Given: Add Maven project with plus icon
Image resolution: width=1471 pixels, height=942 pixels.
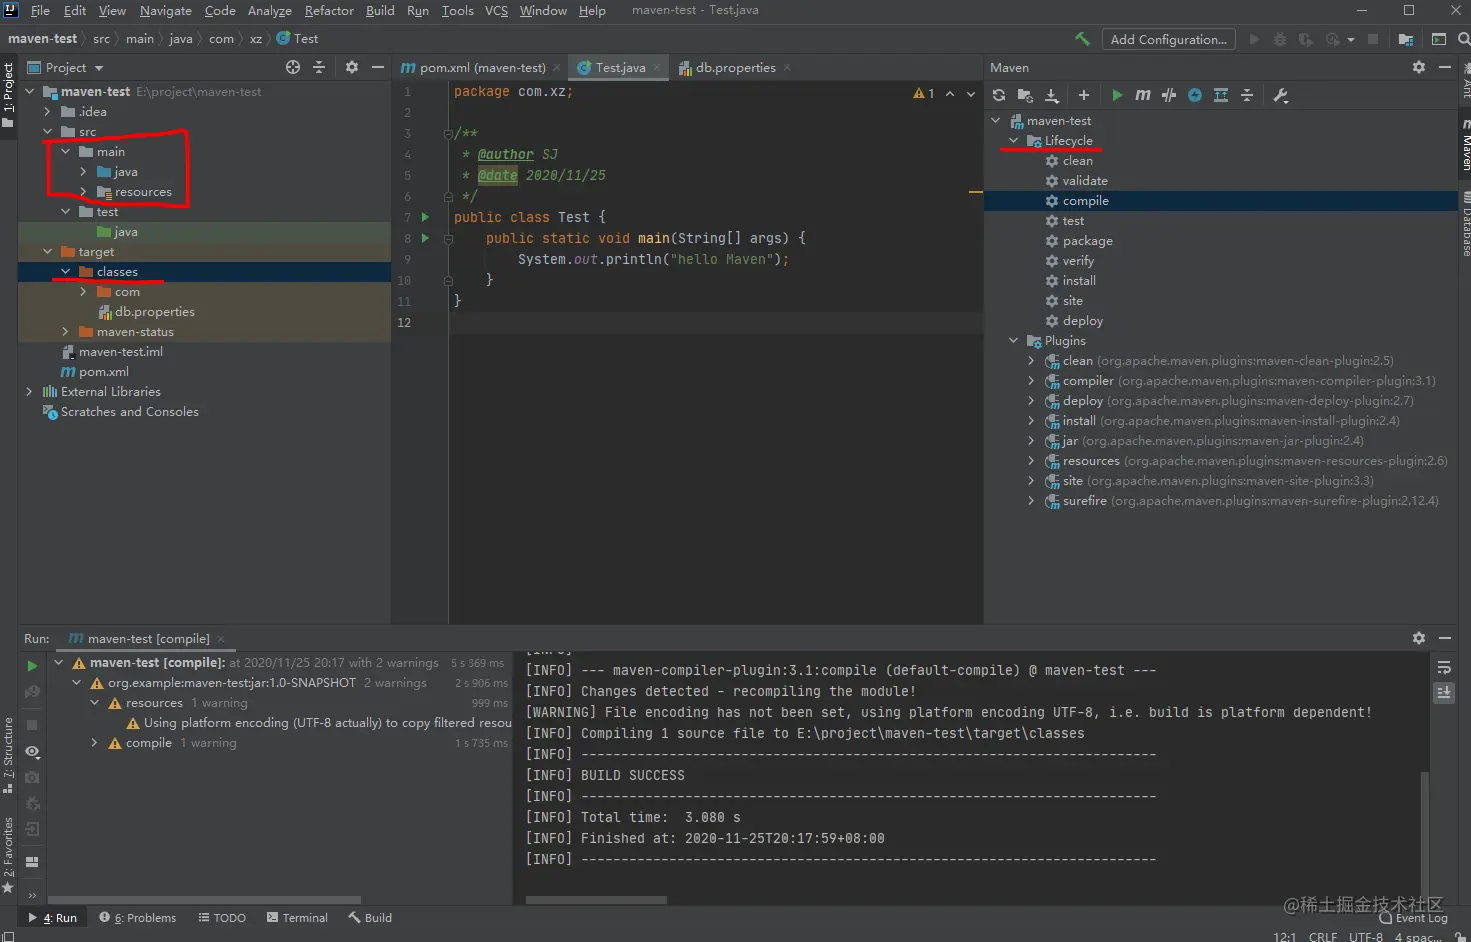Looking at the screenshot, I should pos(1083,95).
